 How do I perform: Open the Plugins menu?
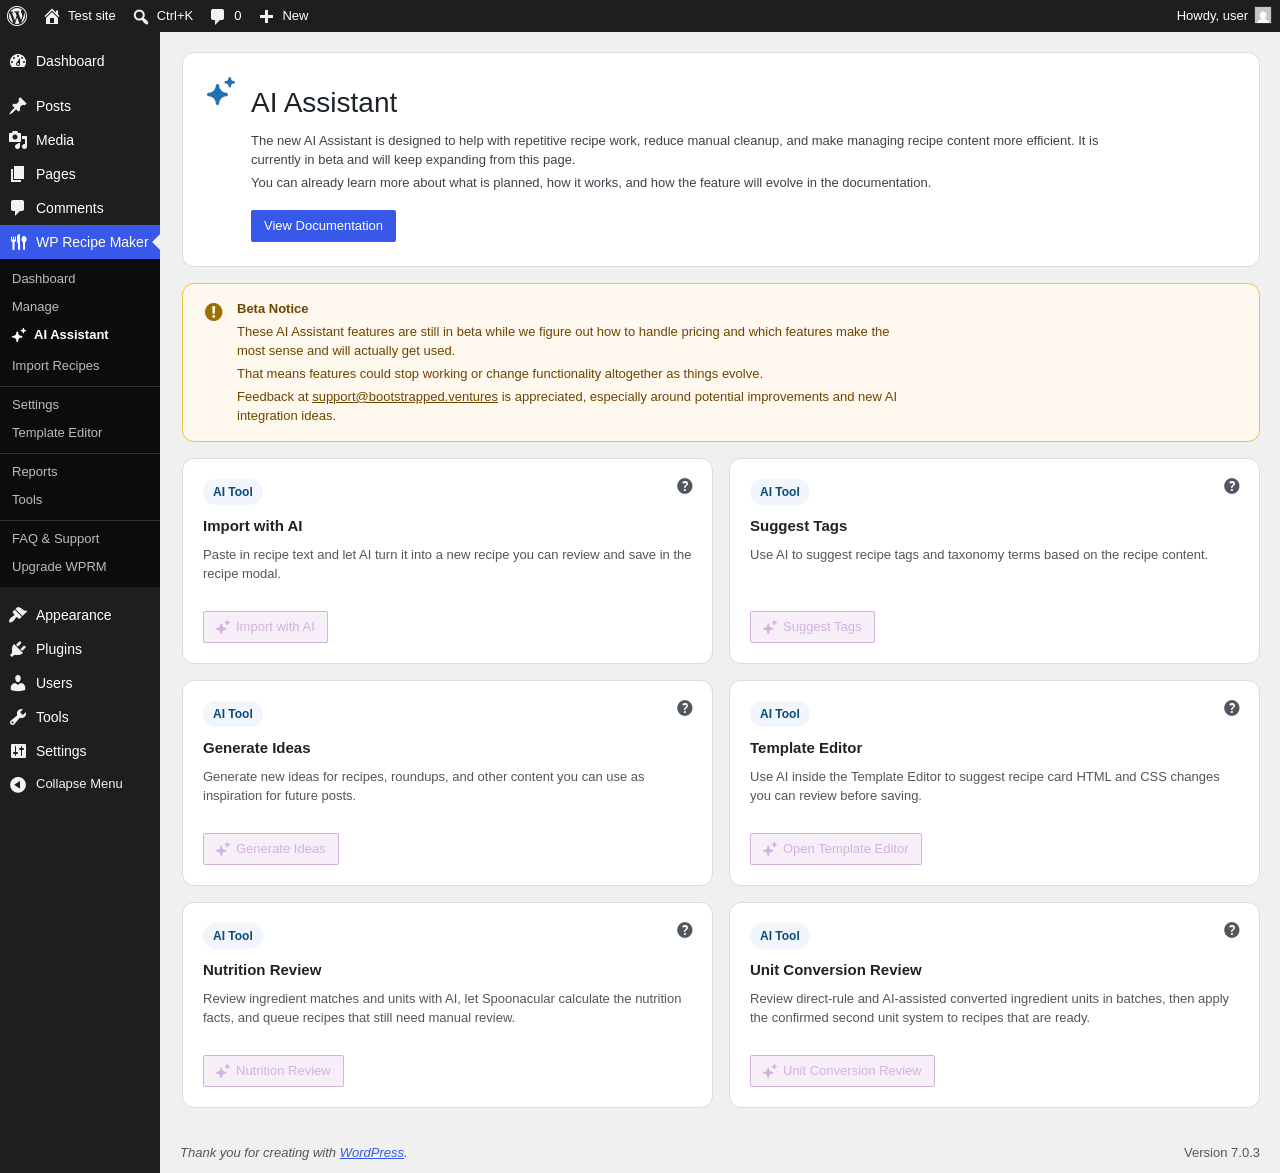(59, 649)
